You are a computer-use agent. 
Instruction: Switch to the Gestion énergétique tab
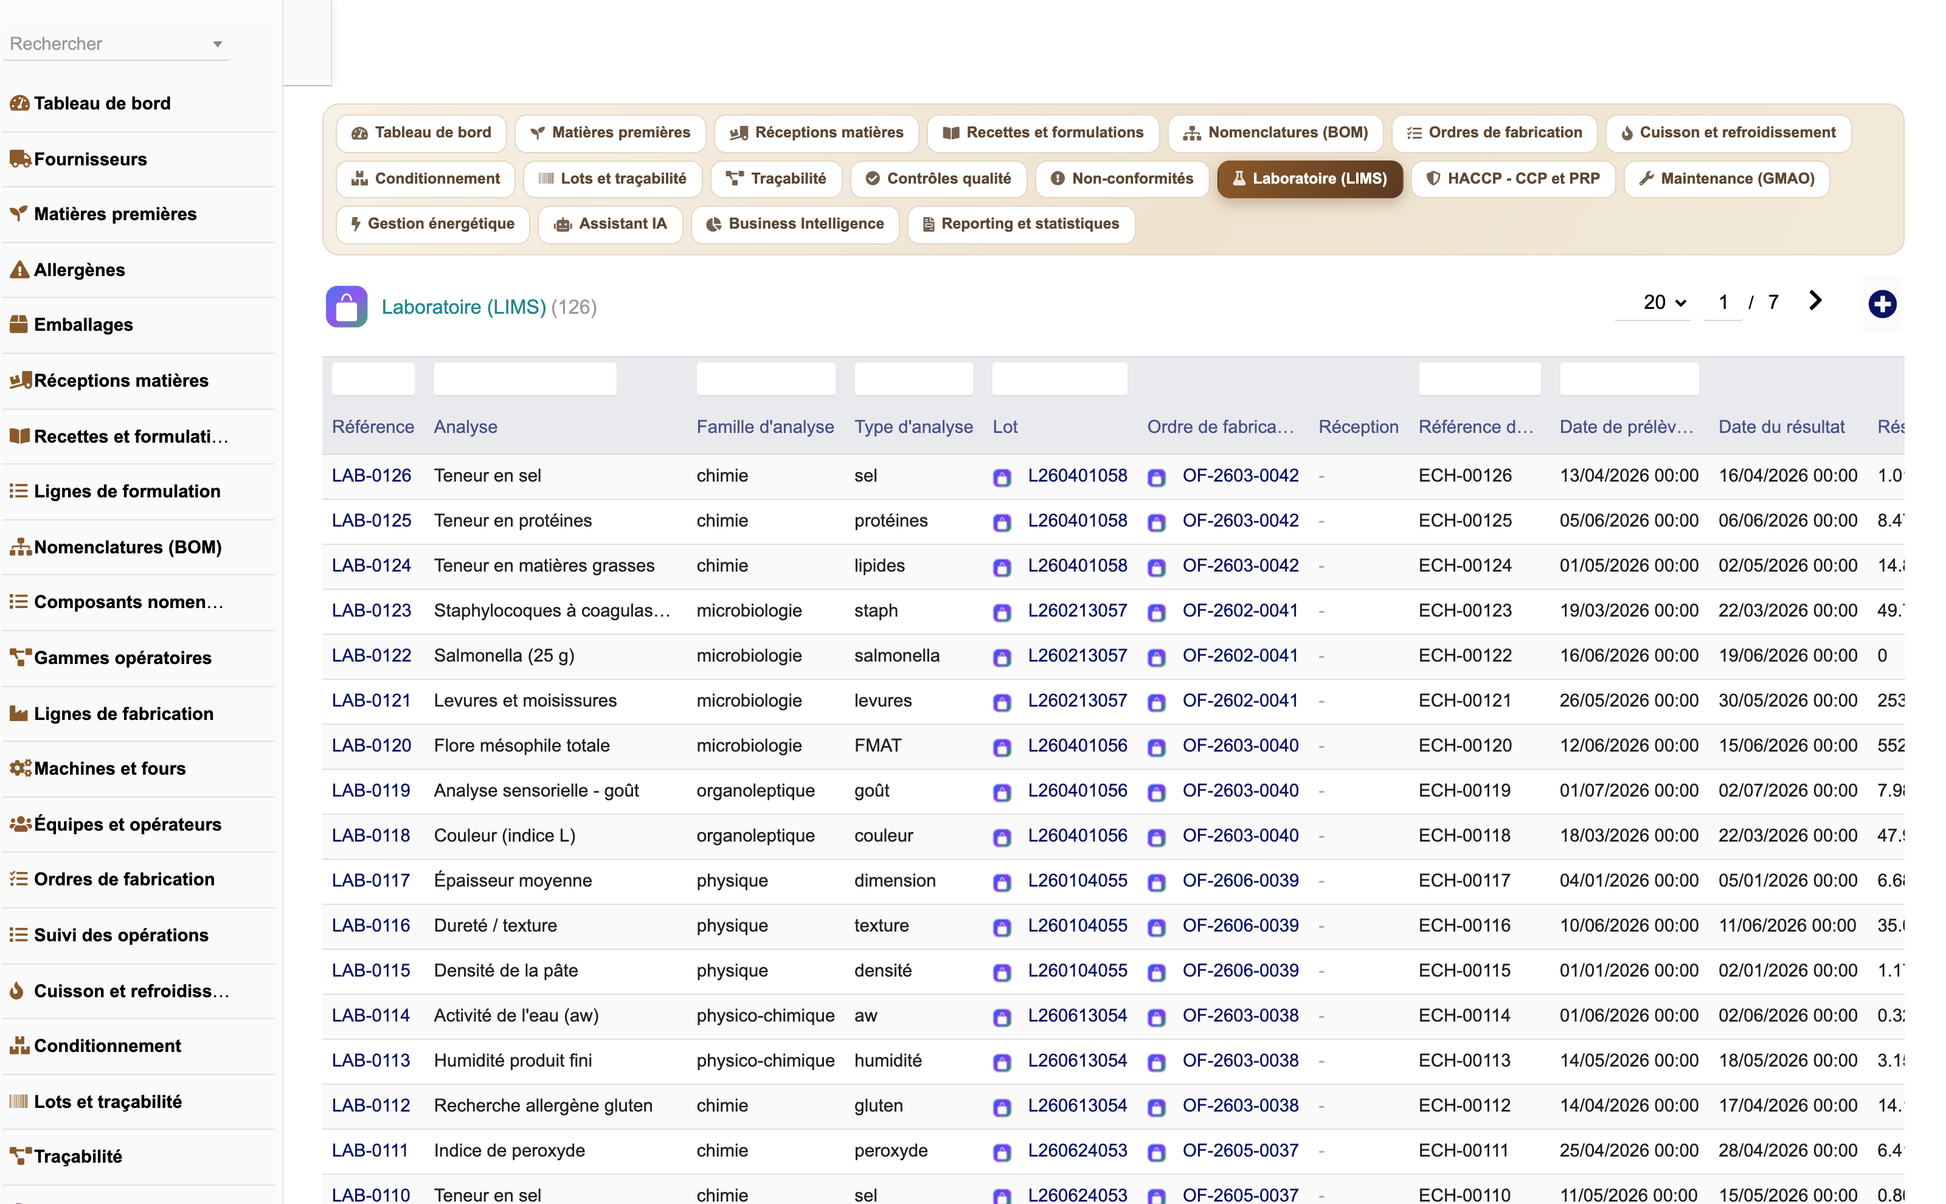(x=432, y=224)
